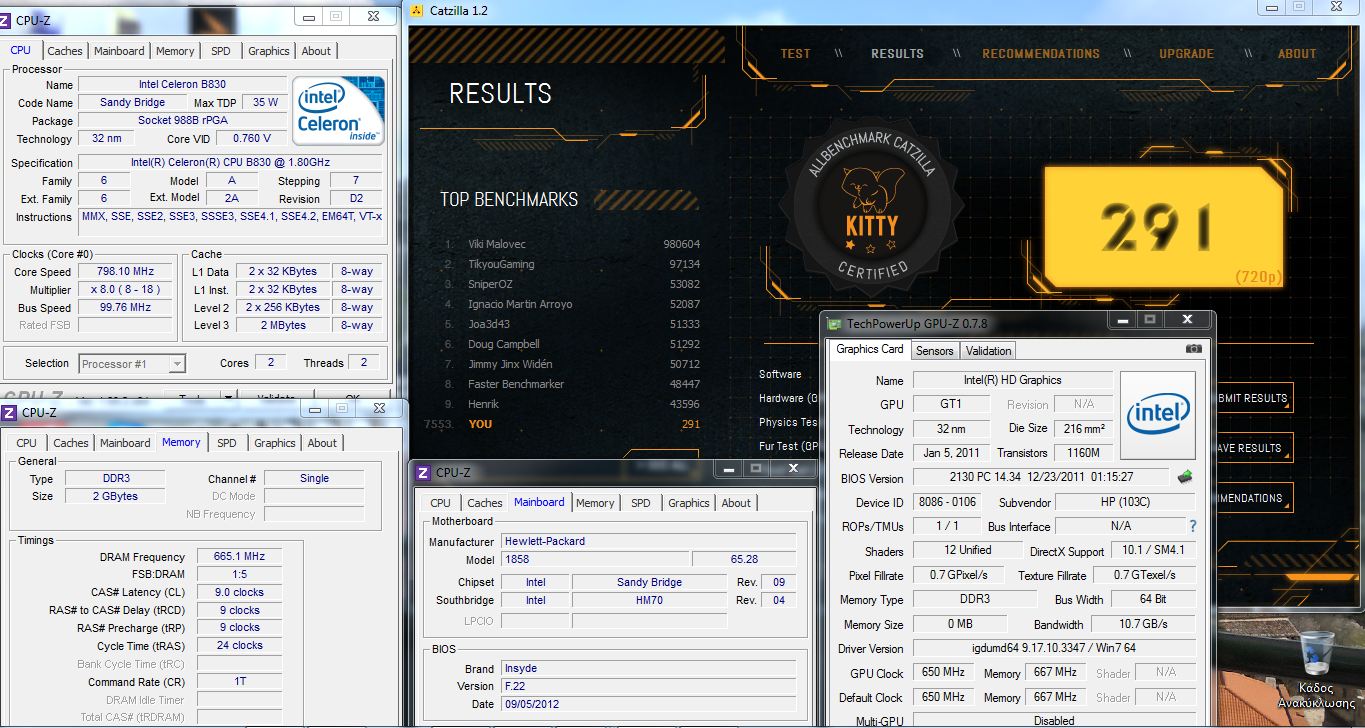Screen dimensions: 1365x728
Task: Open Memory tab in top CPU-Z window
Action: click(x=175, y=51)
